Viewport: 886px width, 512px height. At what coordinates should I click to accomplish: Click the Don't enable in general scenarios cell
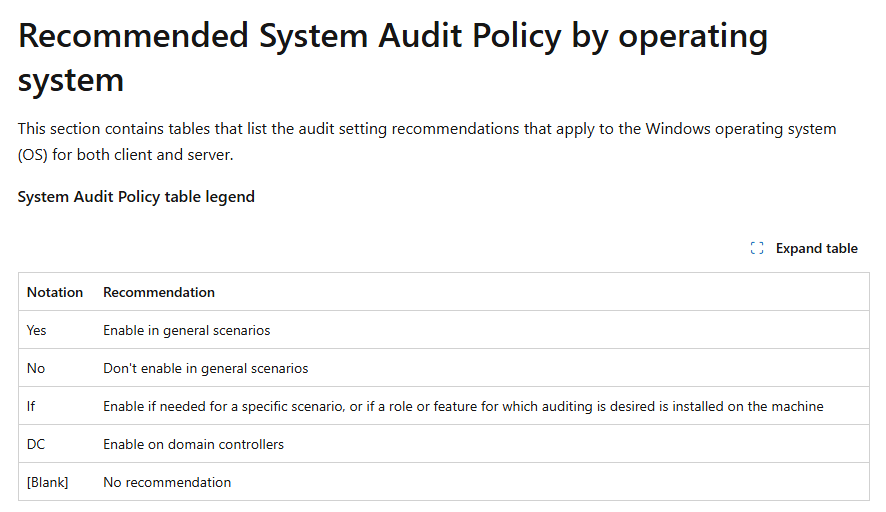(206, 368)
